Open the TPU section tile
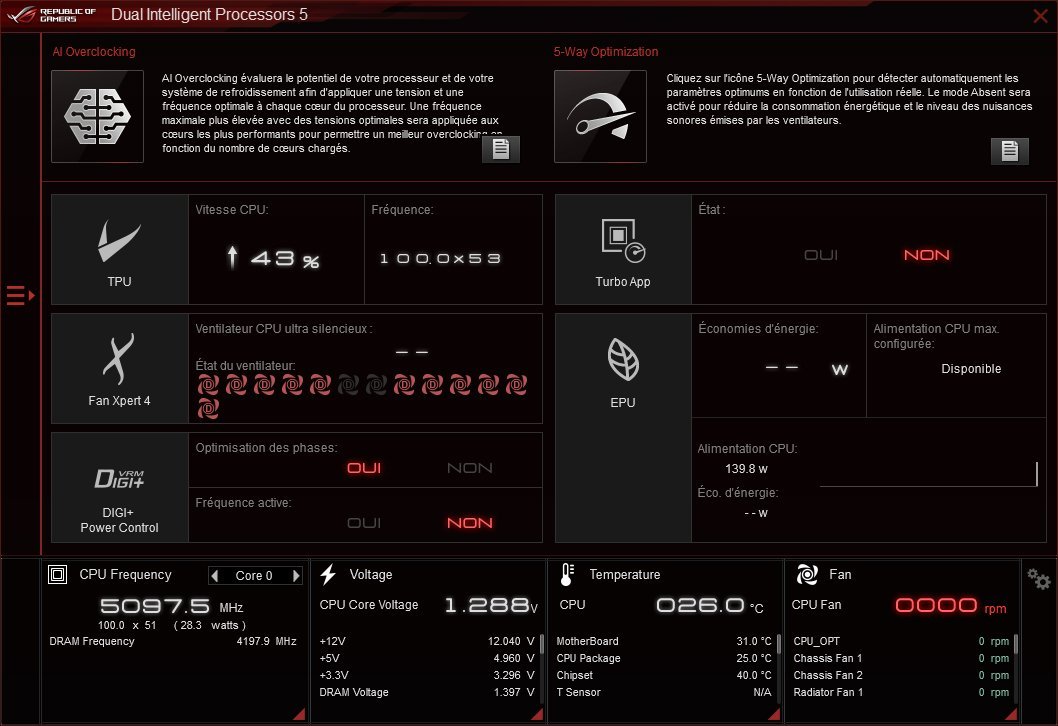The image size is (1058, 726). pos(119,250)
